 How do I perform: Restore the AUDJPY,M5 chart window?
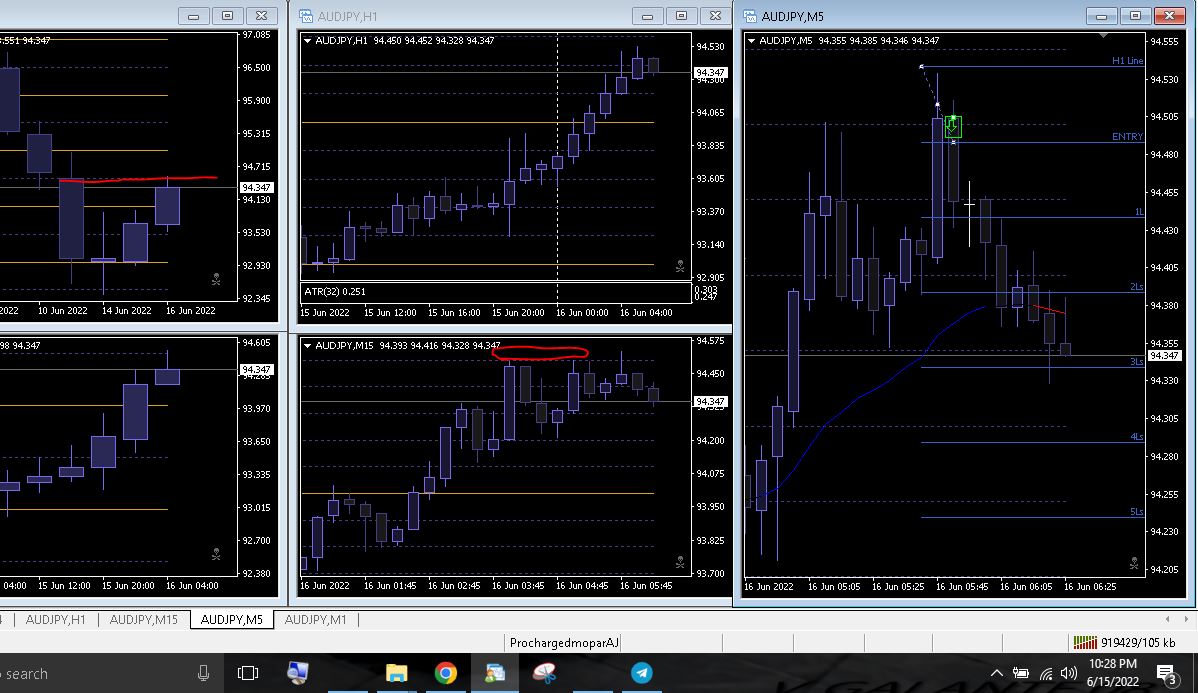1135,15
